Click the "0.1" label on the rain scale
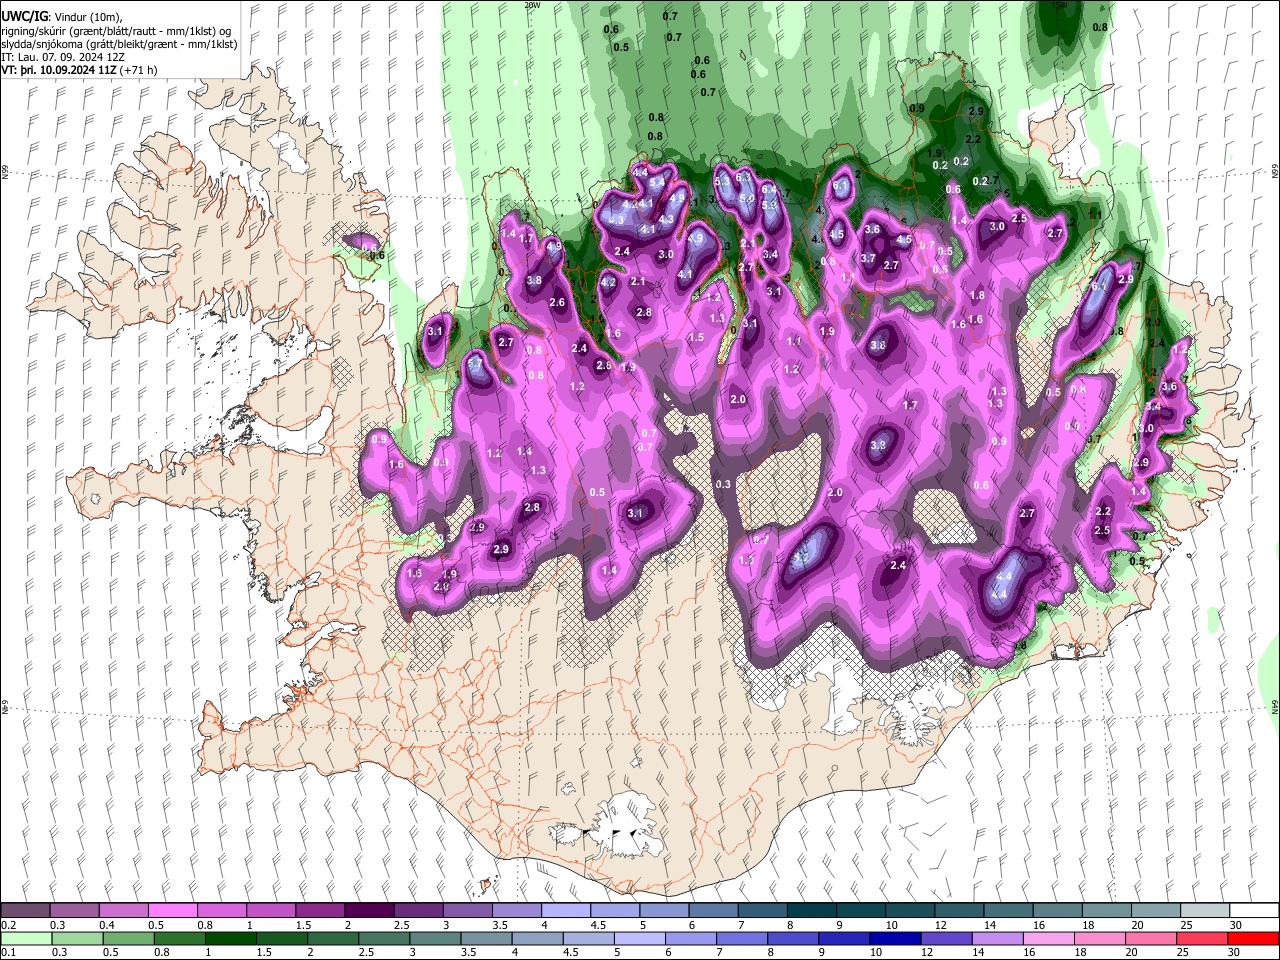 click(8, 952)
